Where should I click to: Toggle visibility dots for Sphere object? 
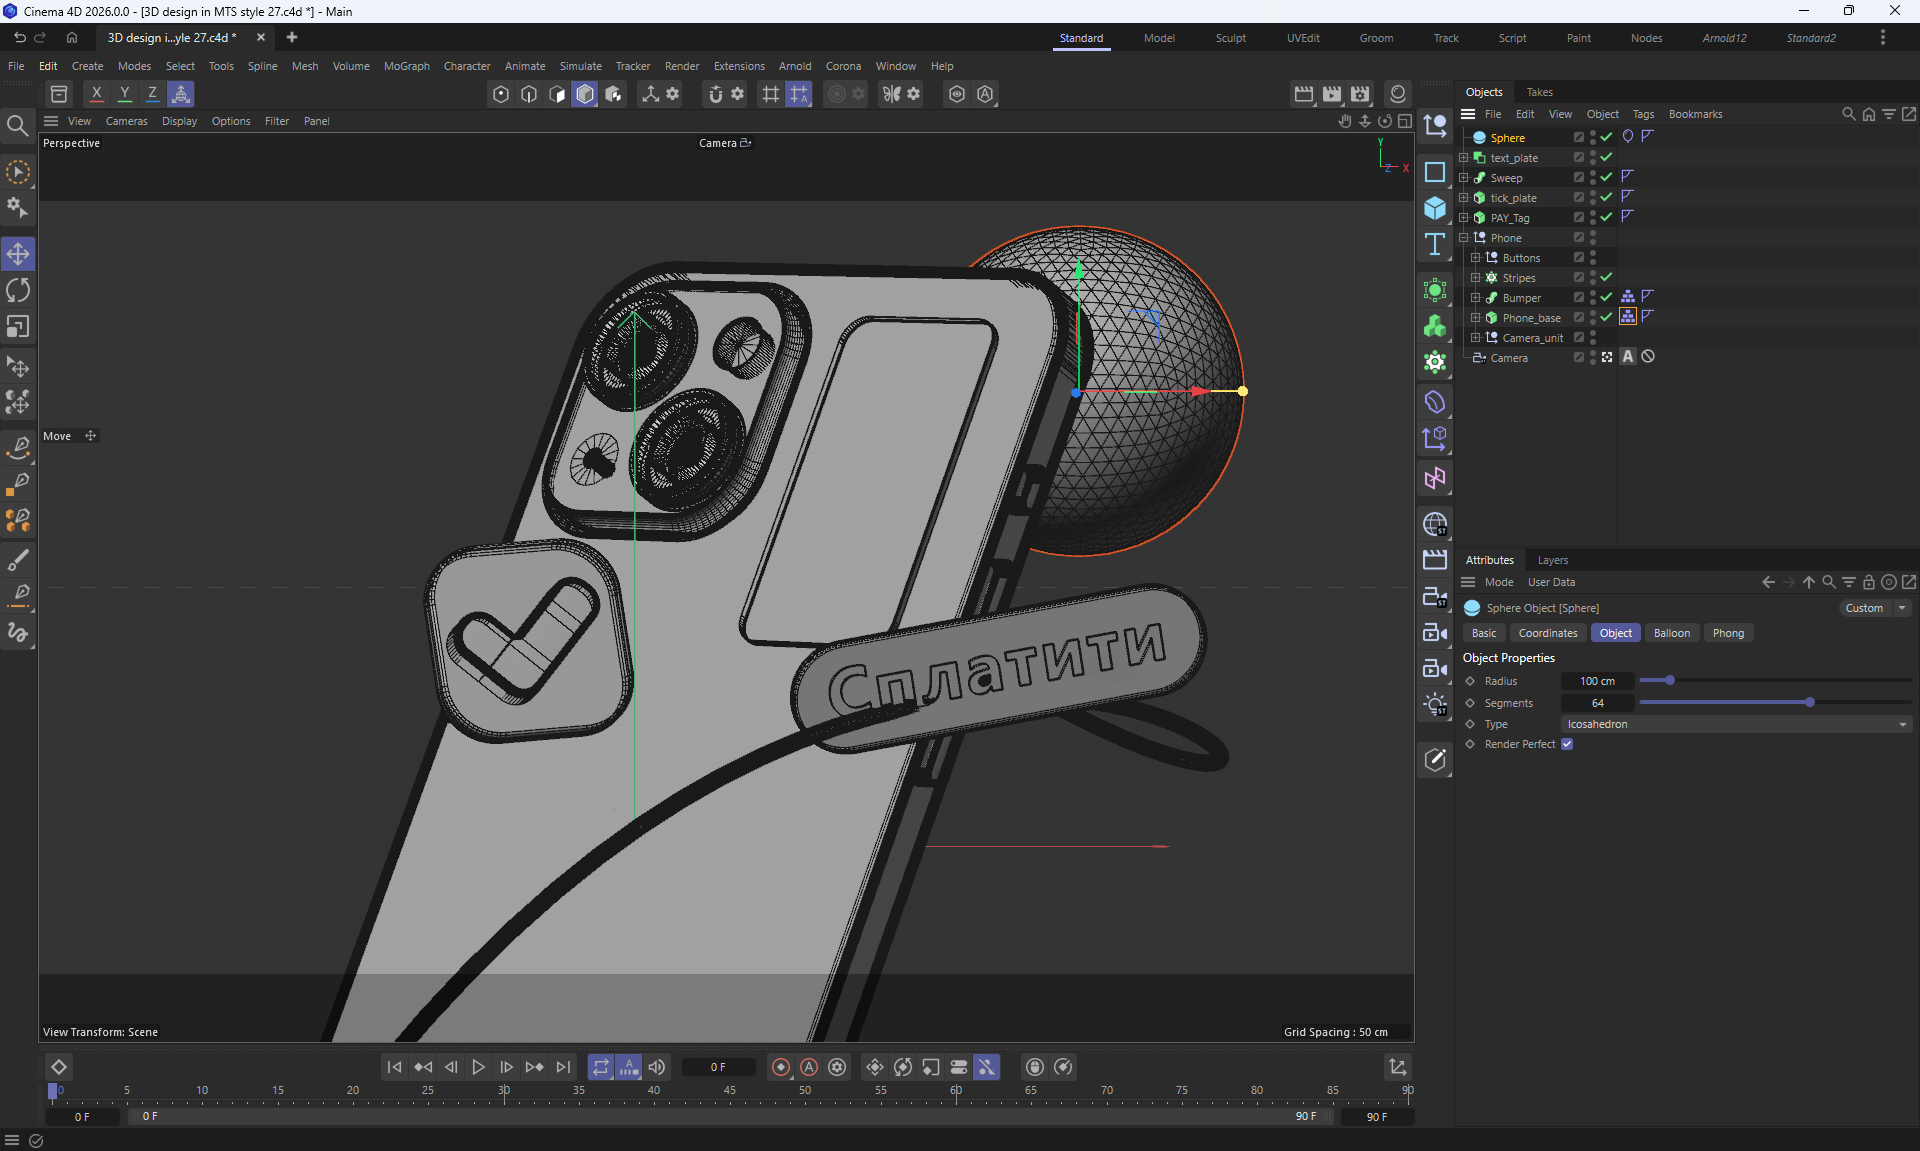1593,138
